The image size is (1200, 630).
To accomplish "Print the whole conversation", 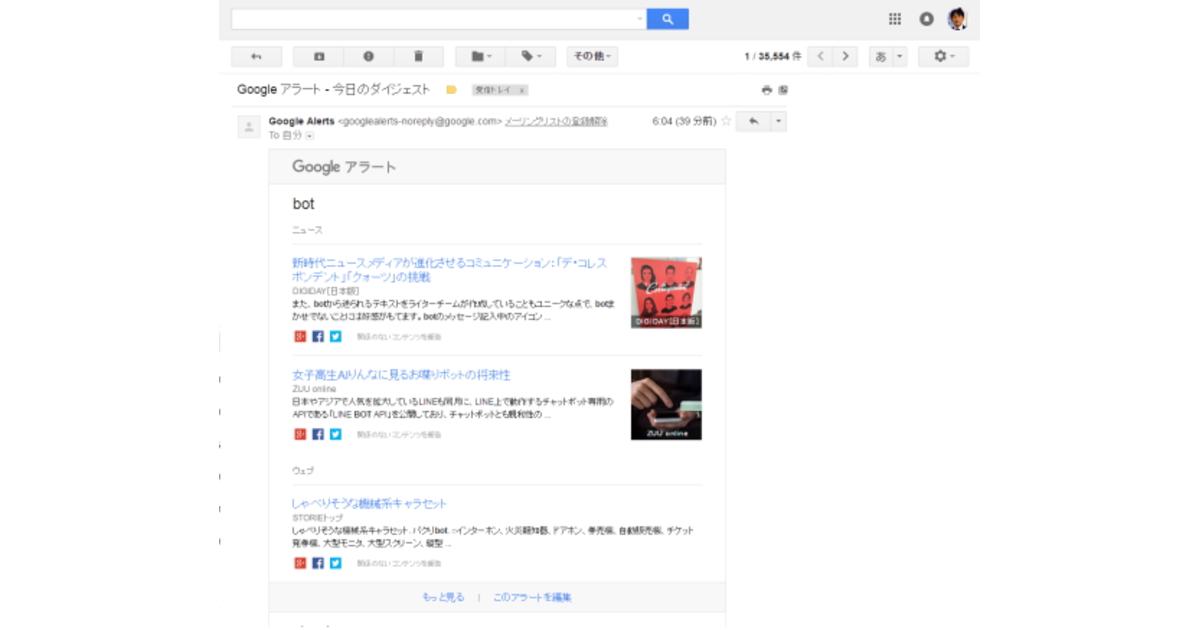I will click(767, 90).
